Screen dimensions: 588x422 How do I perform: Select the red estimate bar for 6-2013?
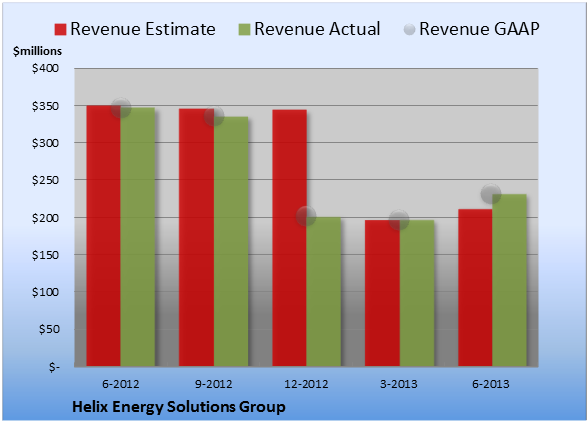click(x=475, y=288)
